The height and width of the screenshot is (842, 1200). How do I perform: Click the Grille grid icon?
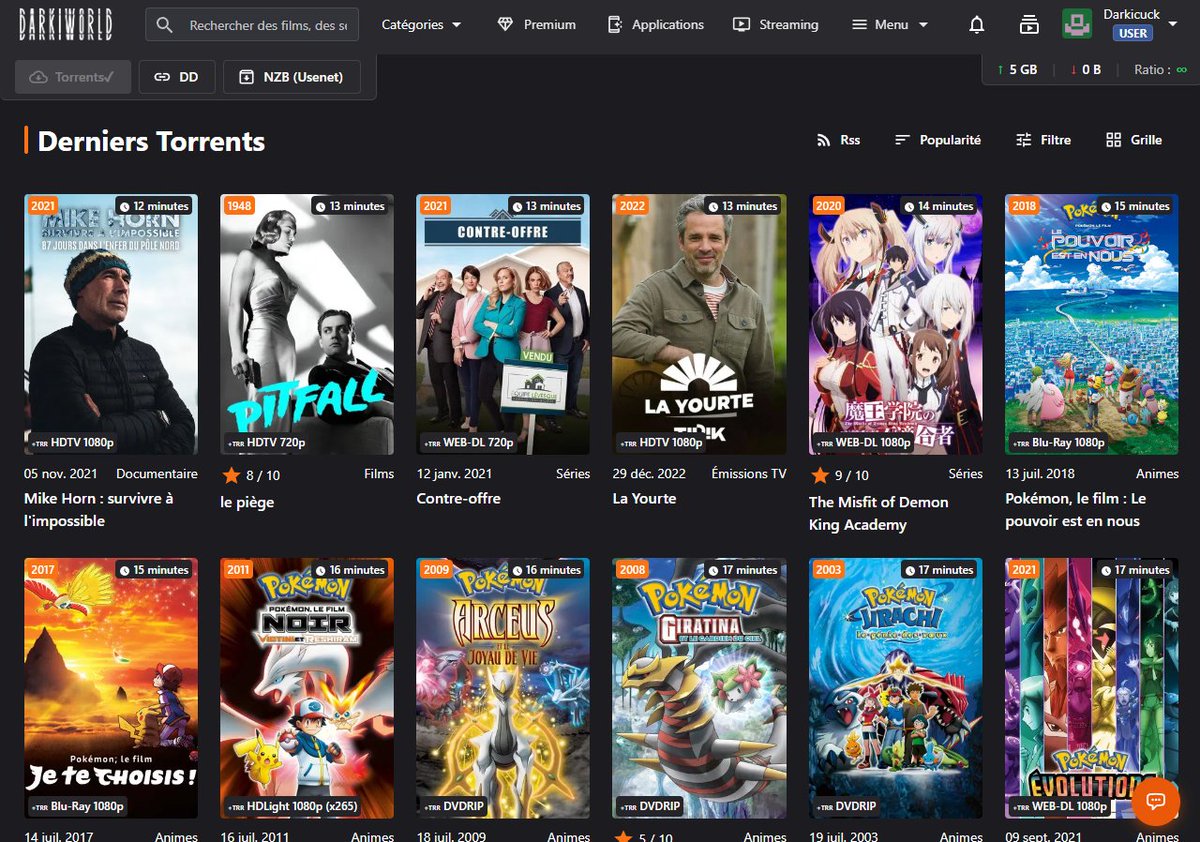(1114, 140)
